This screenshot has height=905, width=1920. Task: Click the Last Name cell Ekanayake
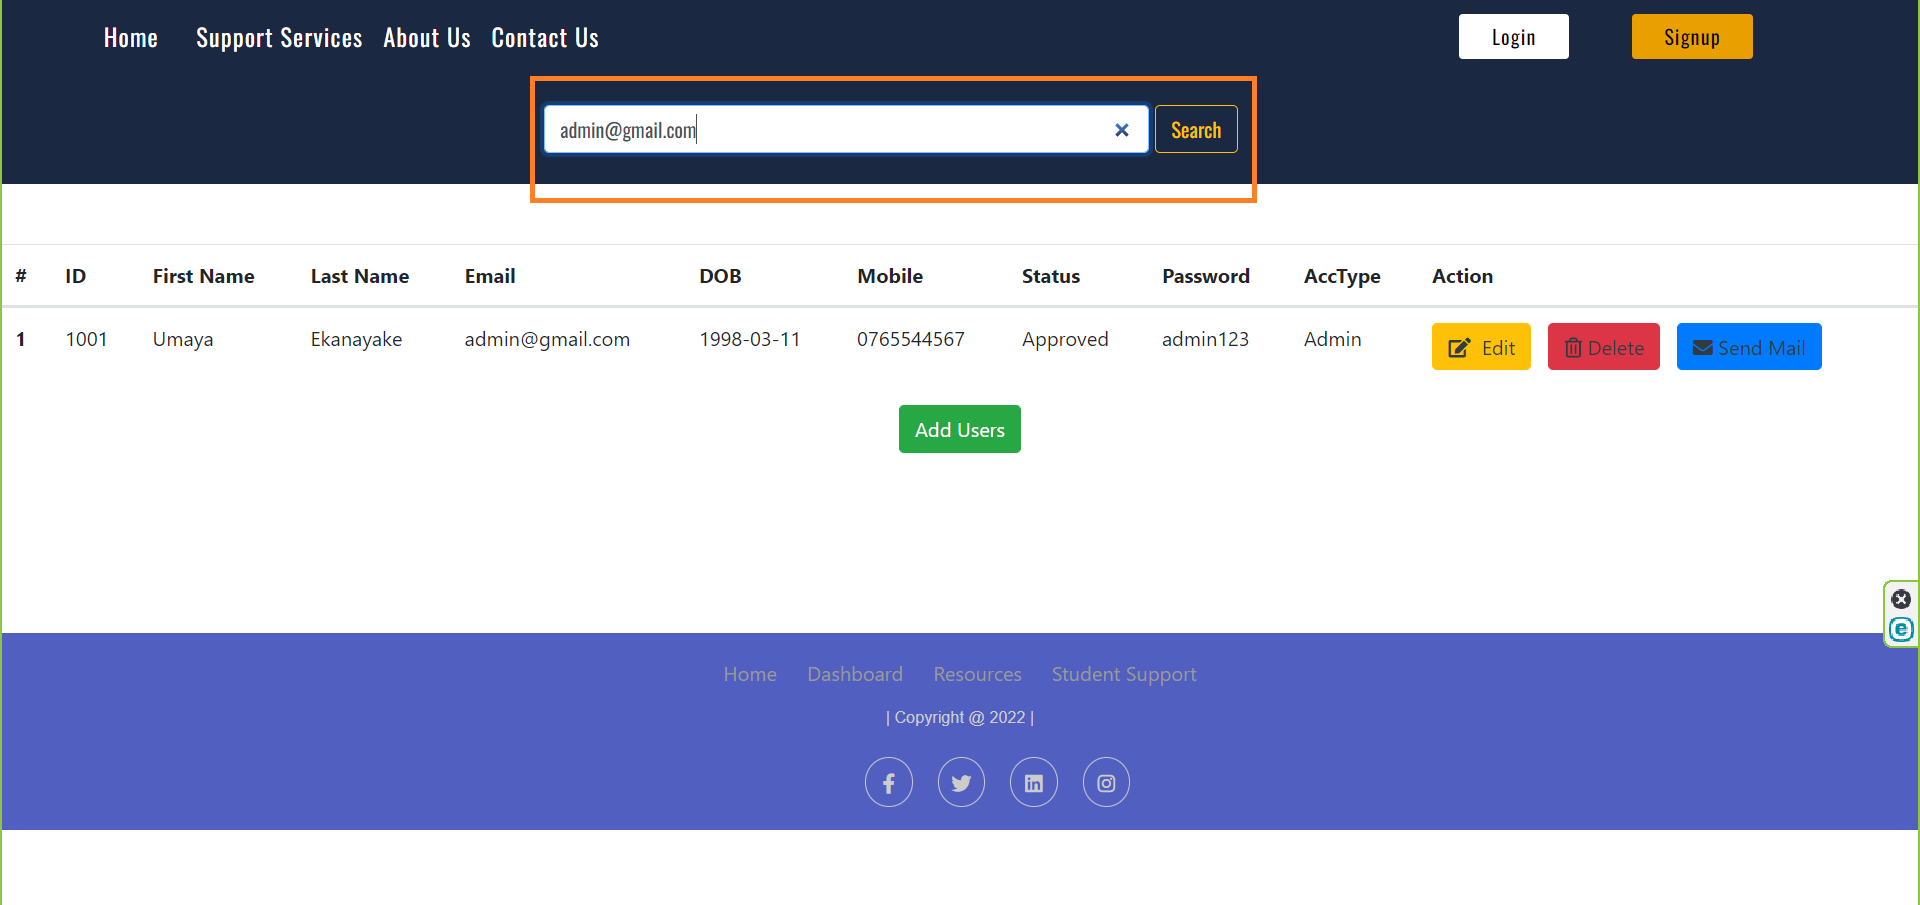coord(356,339)
